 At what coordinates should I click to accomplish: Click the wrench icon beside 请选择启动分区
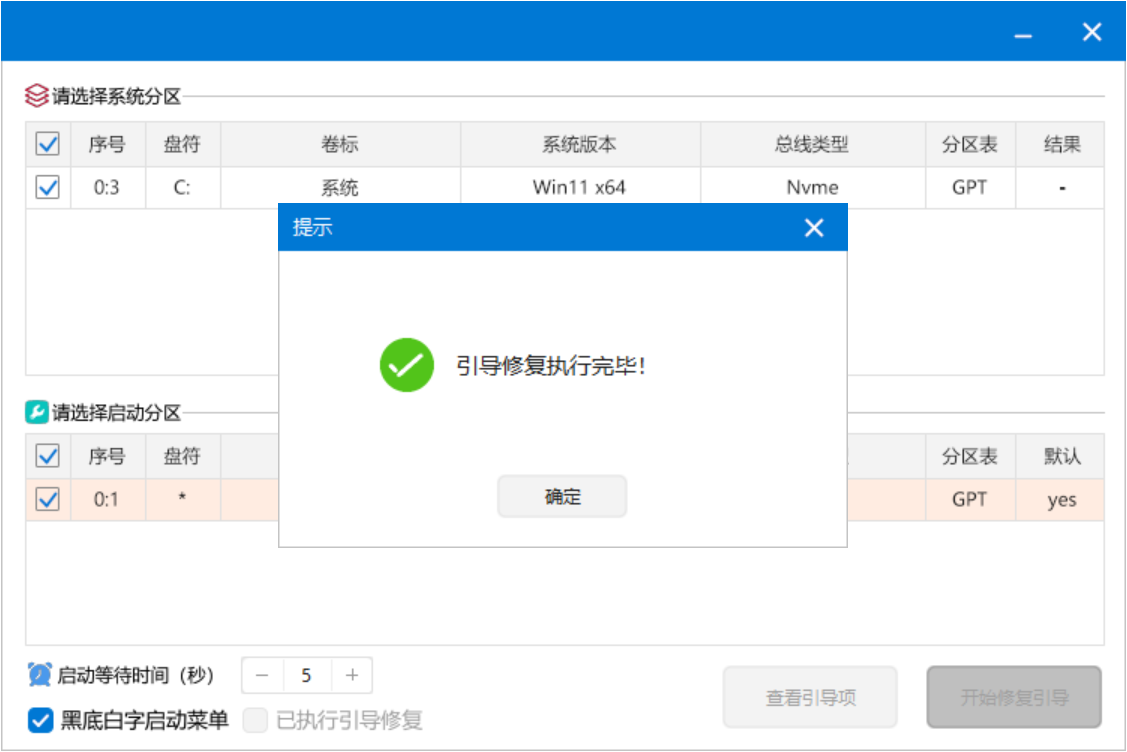[x=37, y=412]
